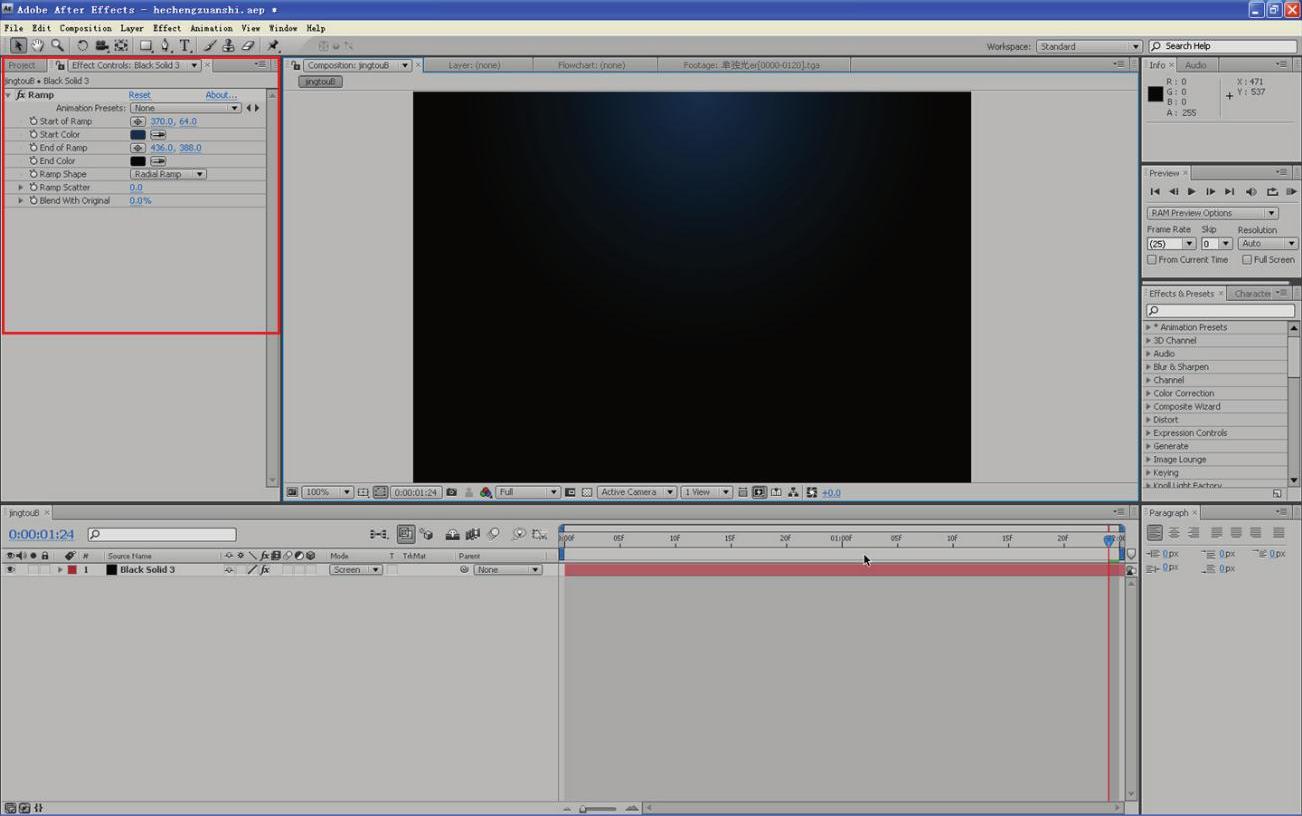Open the Start Color swatch
Viewport: 1302px width, 816px height.
tap(138, 134)
